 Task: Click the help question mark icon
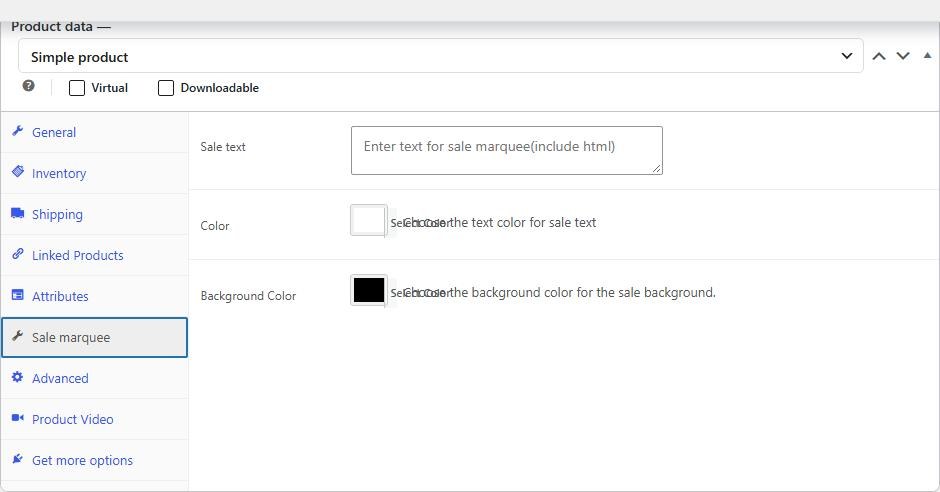(28, 86)
